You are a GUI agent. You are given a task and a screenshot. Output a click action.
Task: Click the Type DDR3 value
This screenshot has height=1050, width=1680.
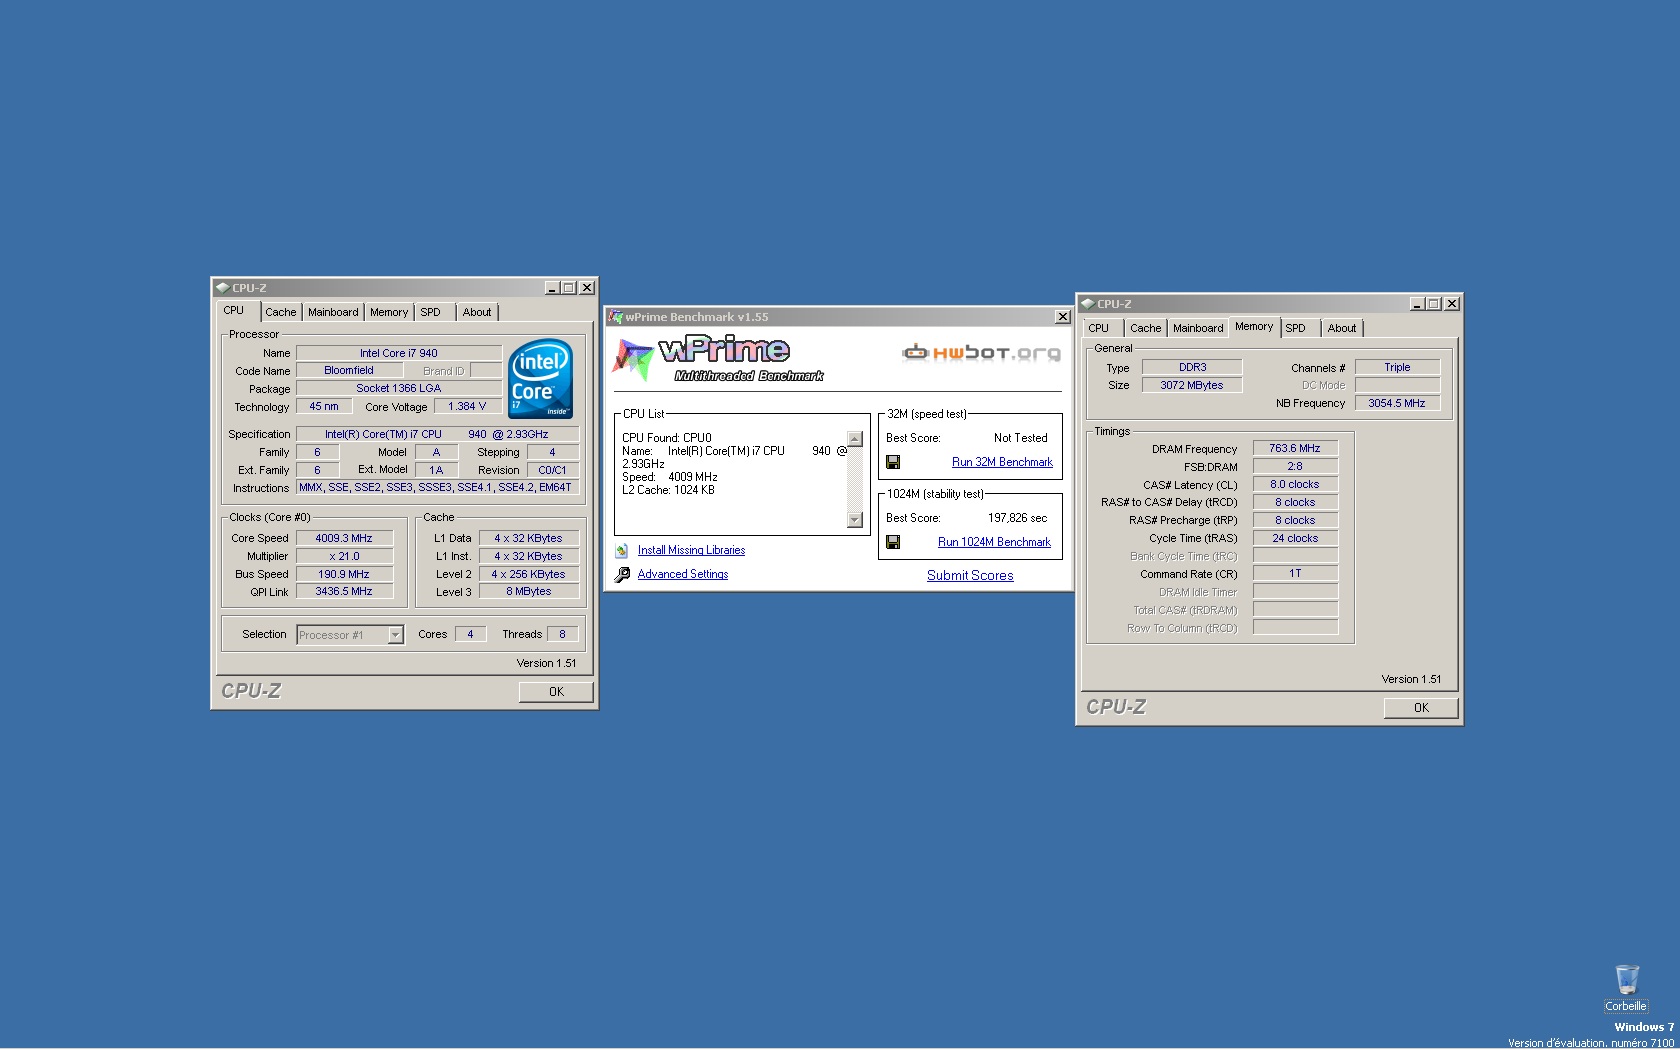coord(1192,368)
